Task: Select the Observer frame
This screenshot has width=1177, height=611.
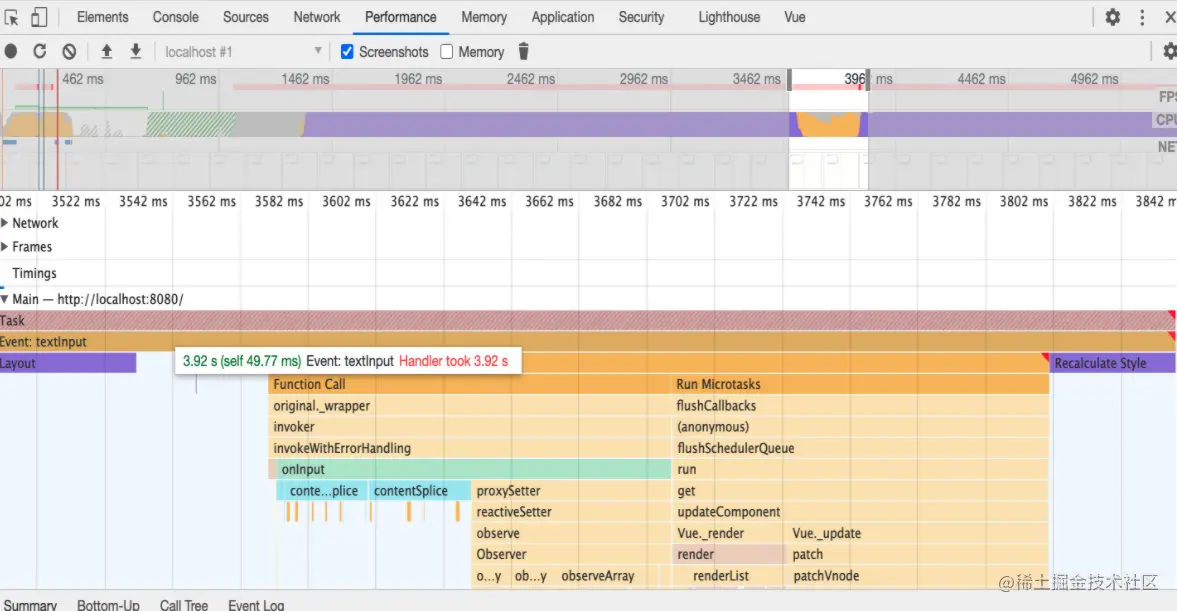Action: click(x=572, y=555)
